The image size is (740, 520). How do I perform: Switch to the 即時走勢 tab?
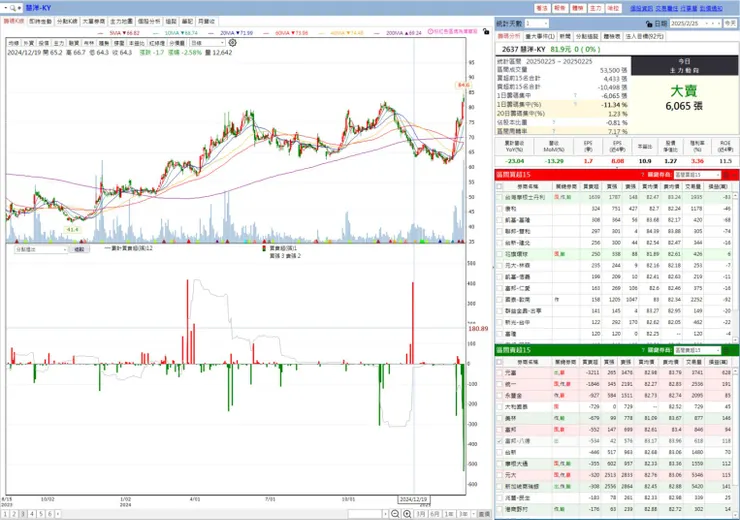tap(40, 22)
